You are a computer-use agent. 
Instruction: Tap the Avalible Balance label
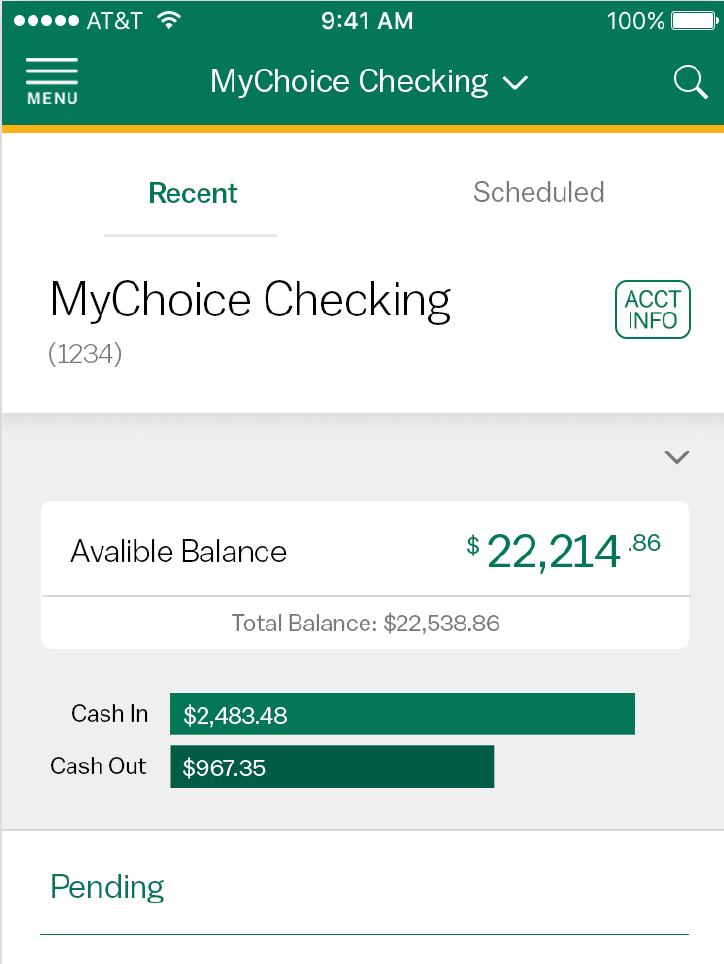pos(178,552)
